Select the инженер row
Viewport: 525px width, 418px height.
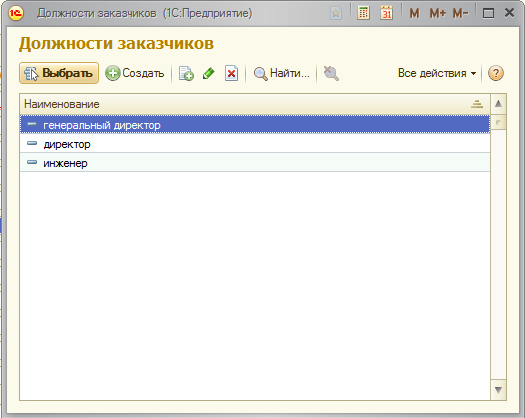click(255, 163)
